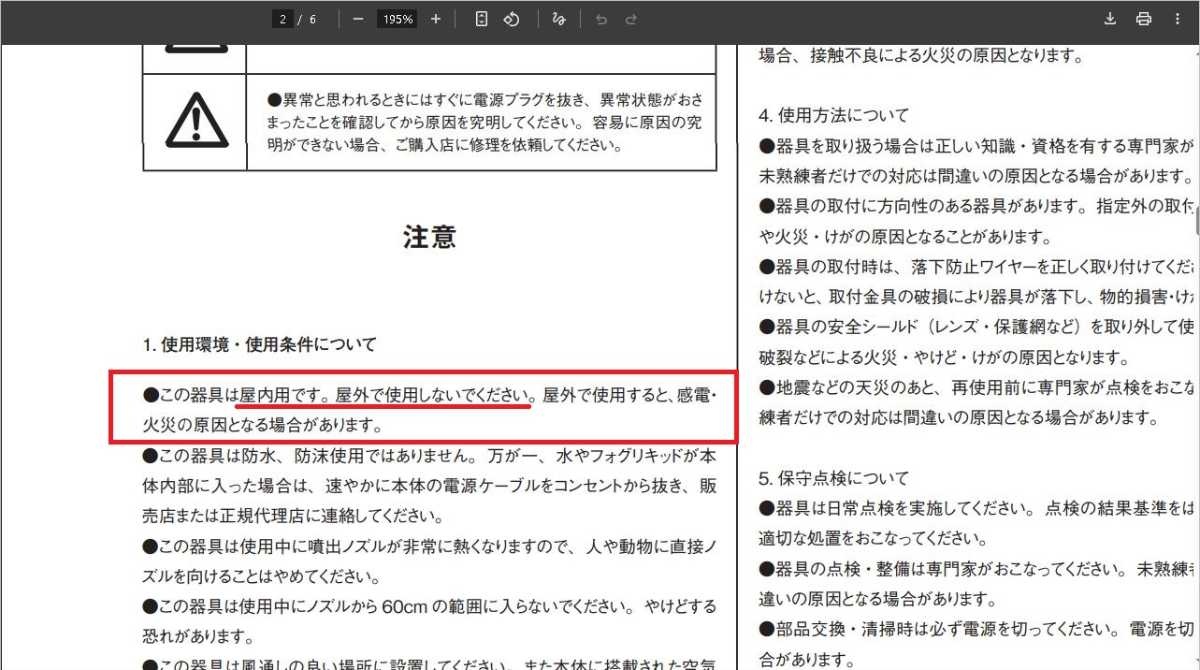The image size is (1200, 670).
Task: Download the PDF file
Action: click(x=1110, y=19)
